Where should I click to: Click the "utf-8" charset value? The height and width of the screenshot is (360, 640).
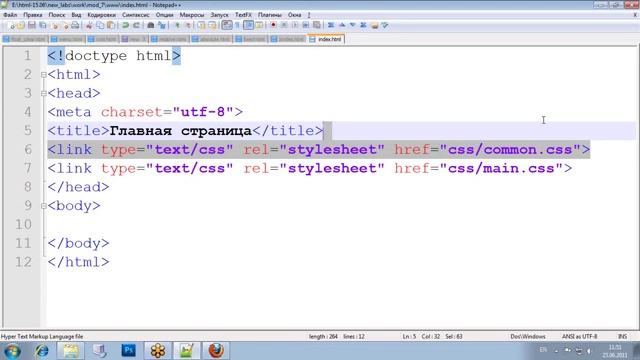tap(203, 112)
